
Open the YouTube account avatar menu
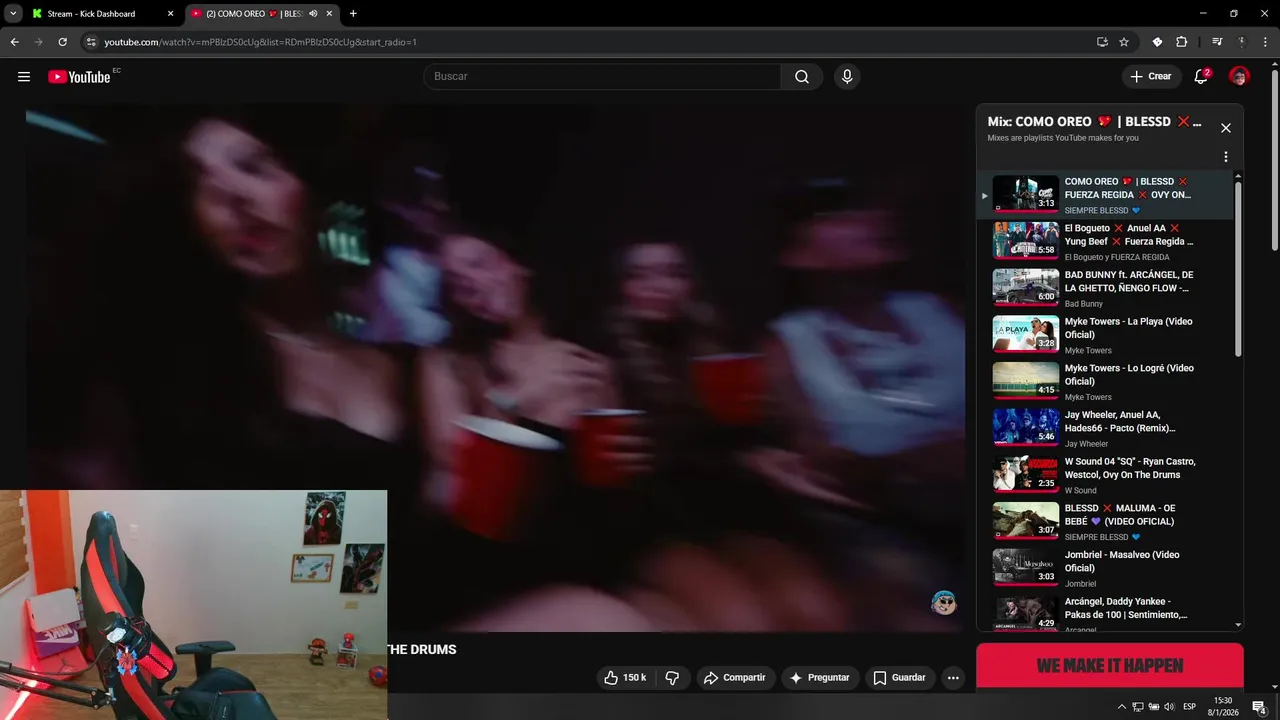pyautogui.click(x=1239, y=77)
